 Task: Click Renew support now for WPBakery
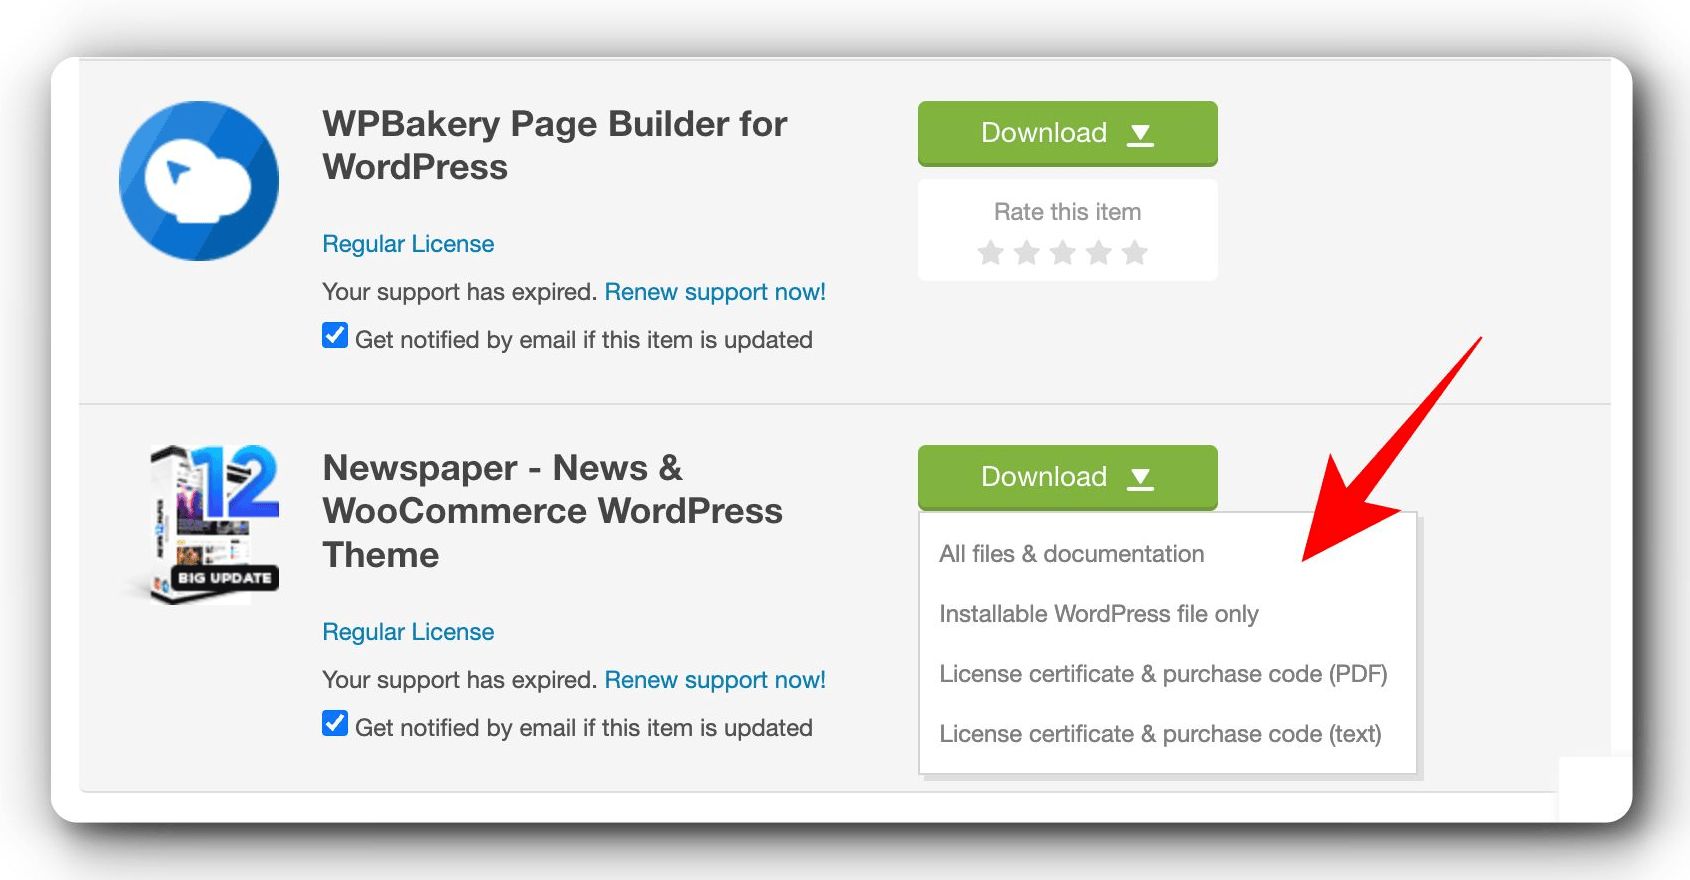coord(715,292)
